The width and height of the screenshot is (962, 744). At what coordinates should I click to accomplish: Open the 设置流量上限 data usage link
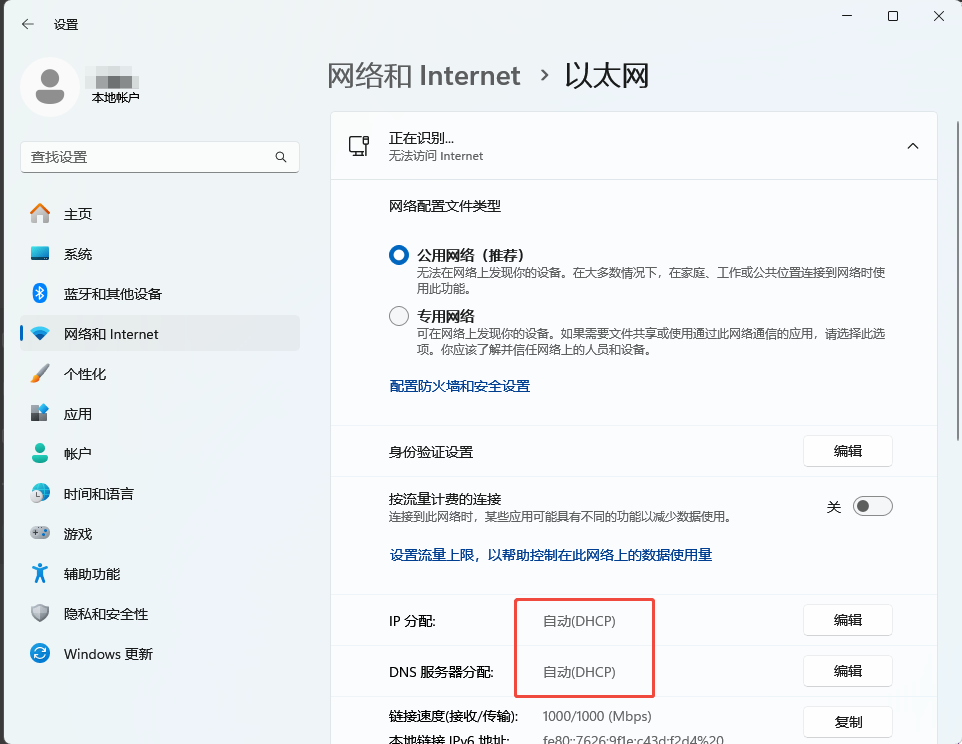[x=550, y=555]
